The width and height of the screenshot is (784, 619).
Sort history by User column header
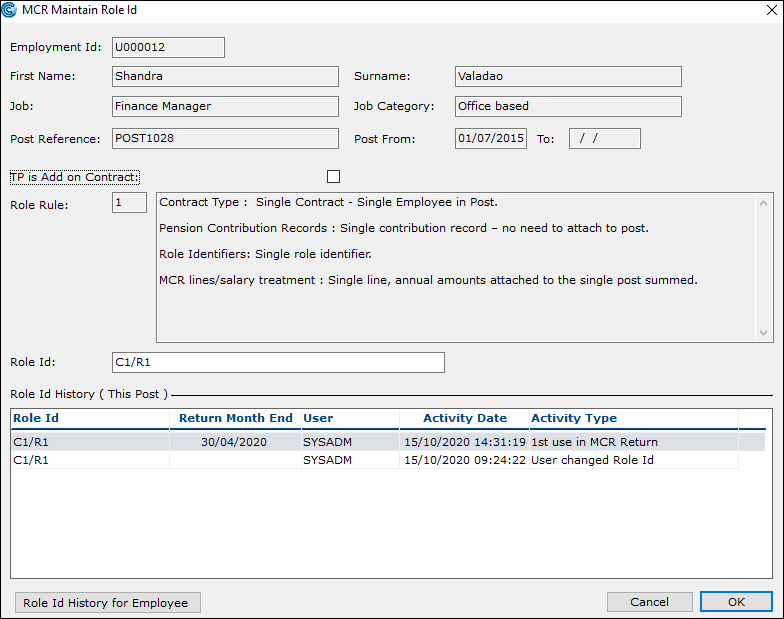[350, 418]
